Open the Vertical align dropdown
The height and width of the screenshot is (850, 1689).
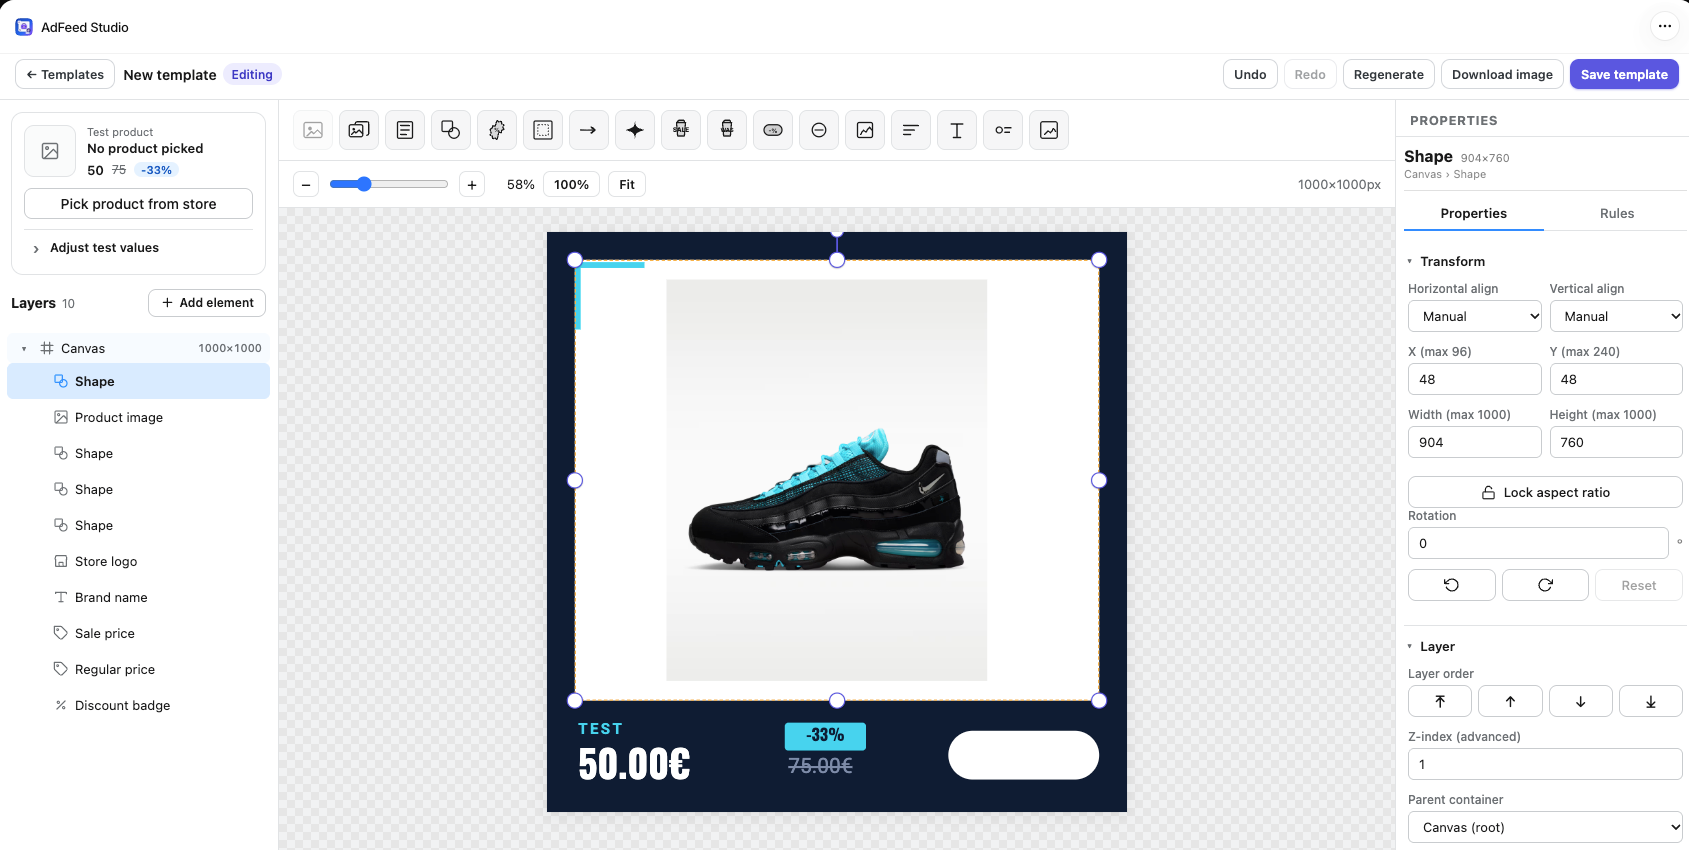tap(1616, 316)
